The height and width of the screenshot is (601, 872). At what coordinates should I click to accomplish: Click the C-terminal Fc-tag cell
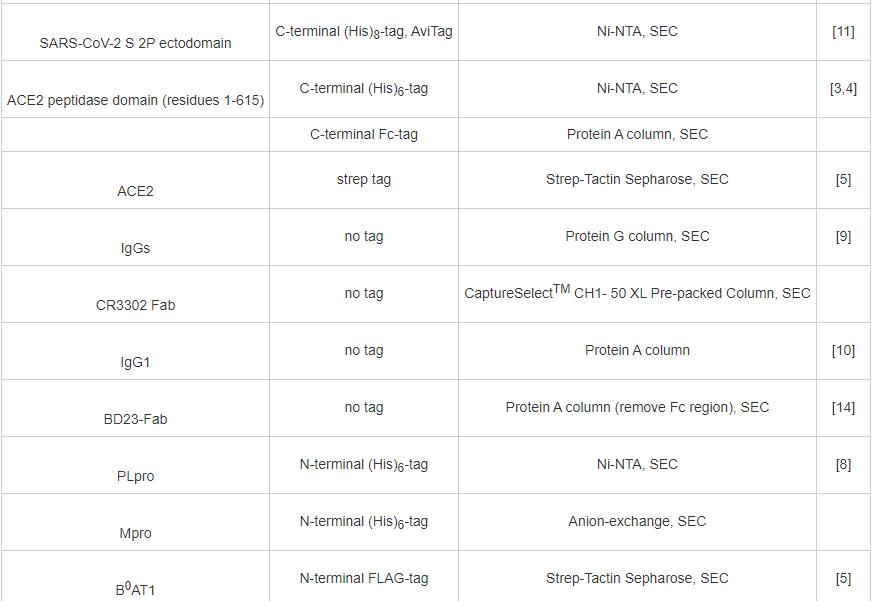click(364, 134)
